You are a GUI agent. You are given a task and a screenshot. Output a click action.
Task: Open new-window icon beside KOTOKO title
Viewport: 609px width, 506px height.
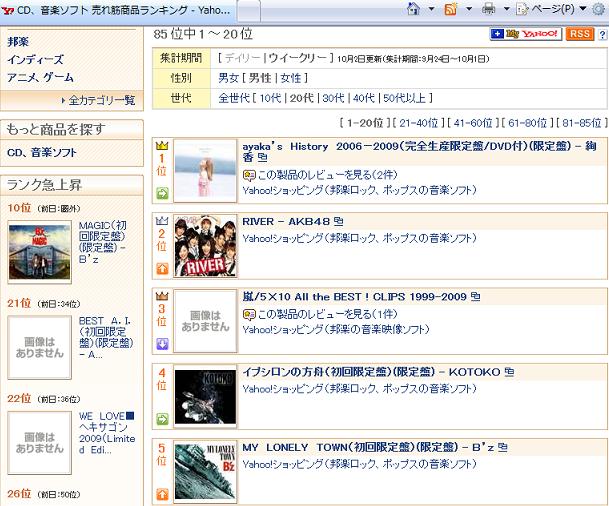509,372
